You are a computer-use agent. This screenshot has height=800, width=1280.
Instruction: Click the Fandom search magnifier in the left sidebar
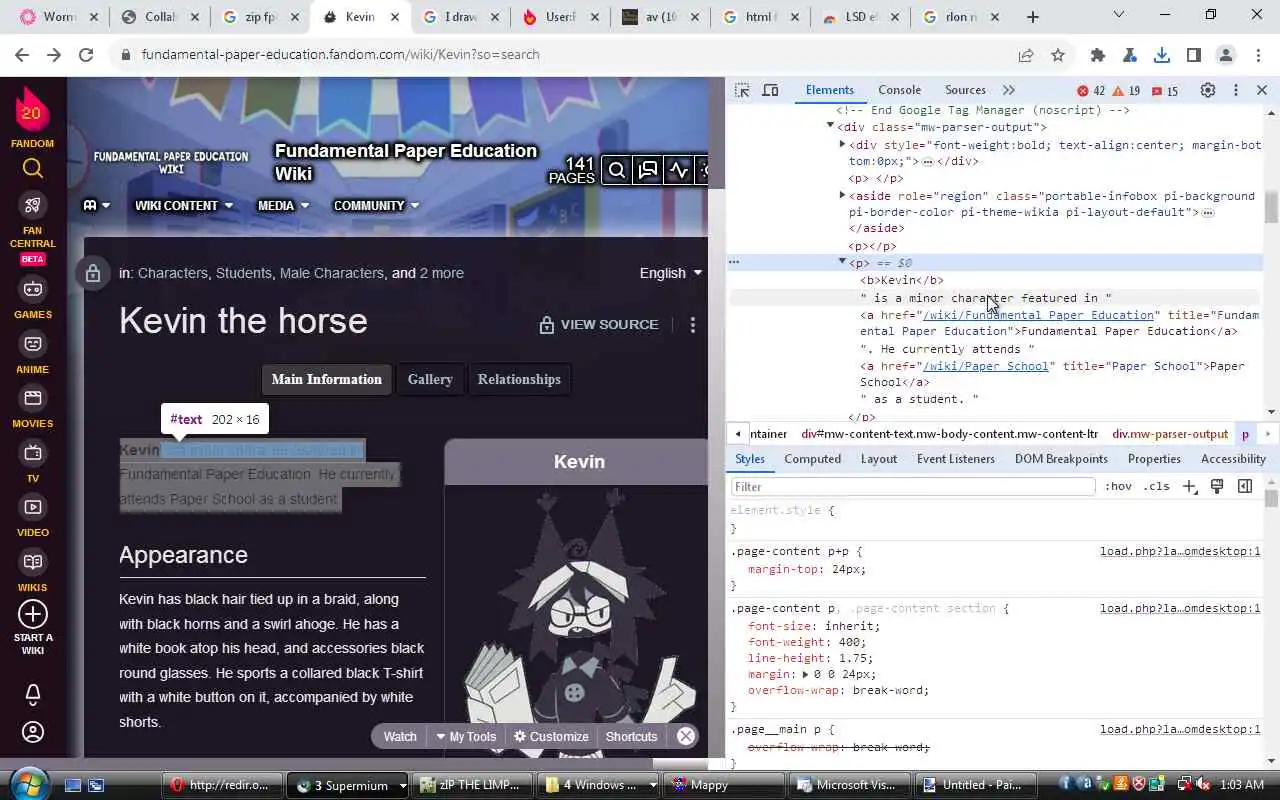point(33,168)
